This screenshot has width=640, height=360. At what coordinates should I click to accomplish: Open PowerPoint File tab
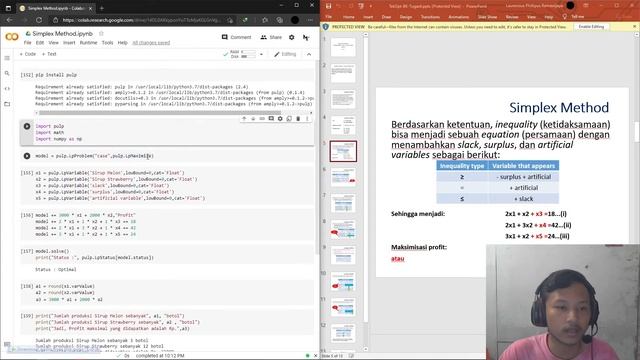pos(329,17)
